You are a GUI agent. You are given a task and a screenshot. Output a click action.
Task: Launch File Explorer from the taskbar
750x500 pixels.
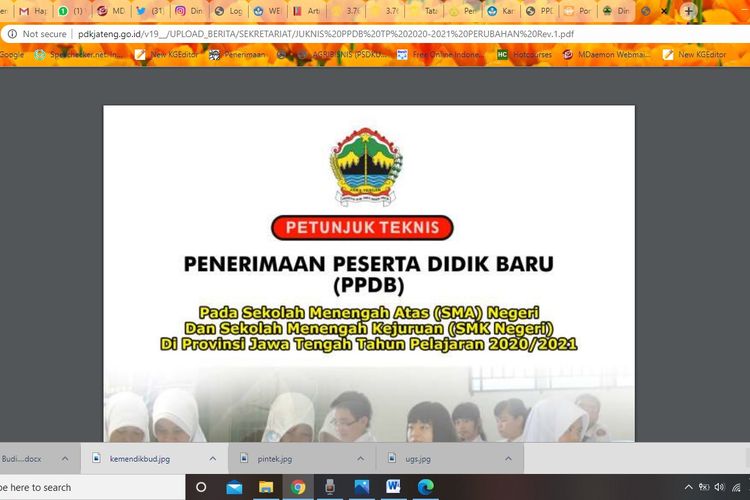pos(266,487)
